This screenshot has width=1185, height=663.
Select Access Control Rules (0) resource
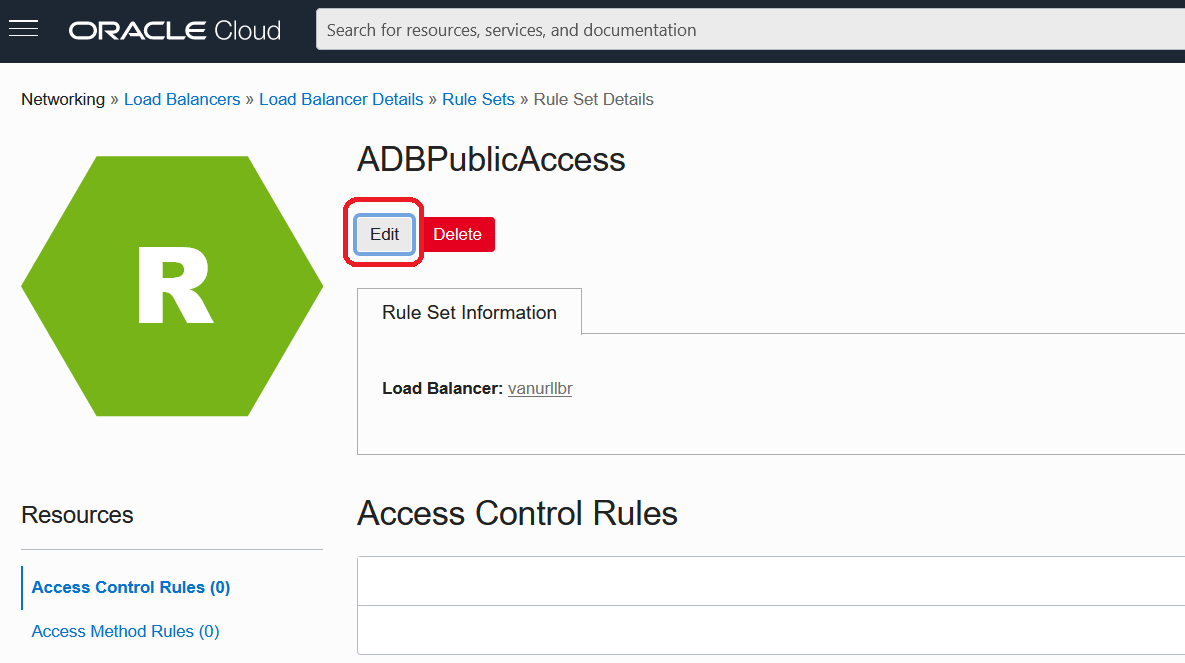[131, 587]
